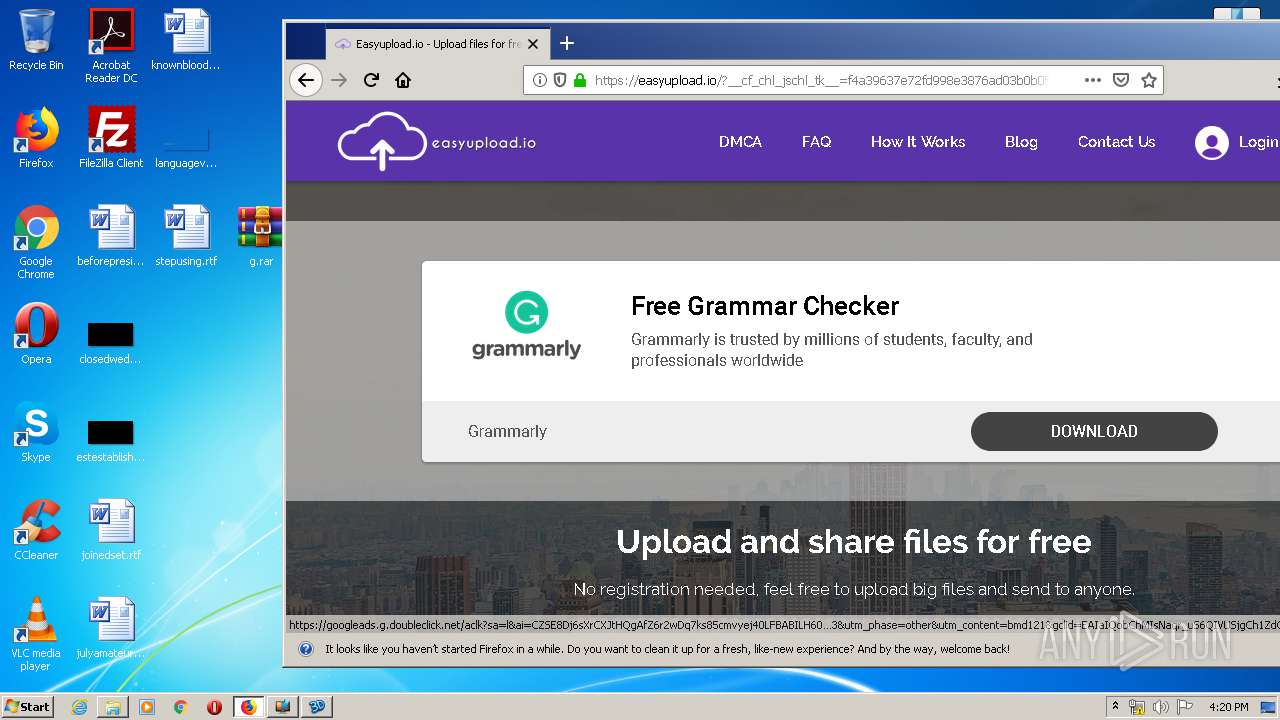Click the Login user avatar icon
The image size is (1280, 720).
(x=1211, y=143)
